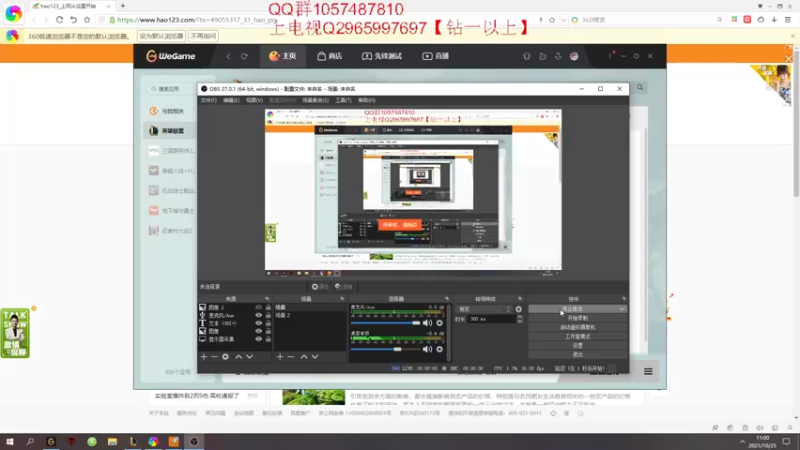Click 开始录制 start recording button
Viewport: 800px width, 450px height.
pyautogui.click(x=578, y=318)
